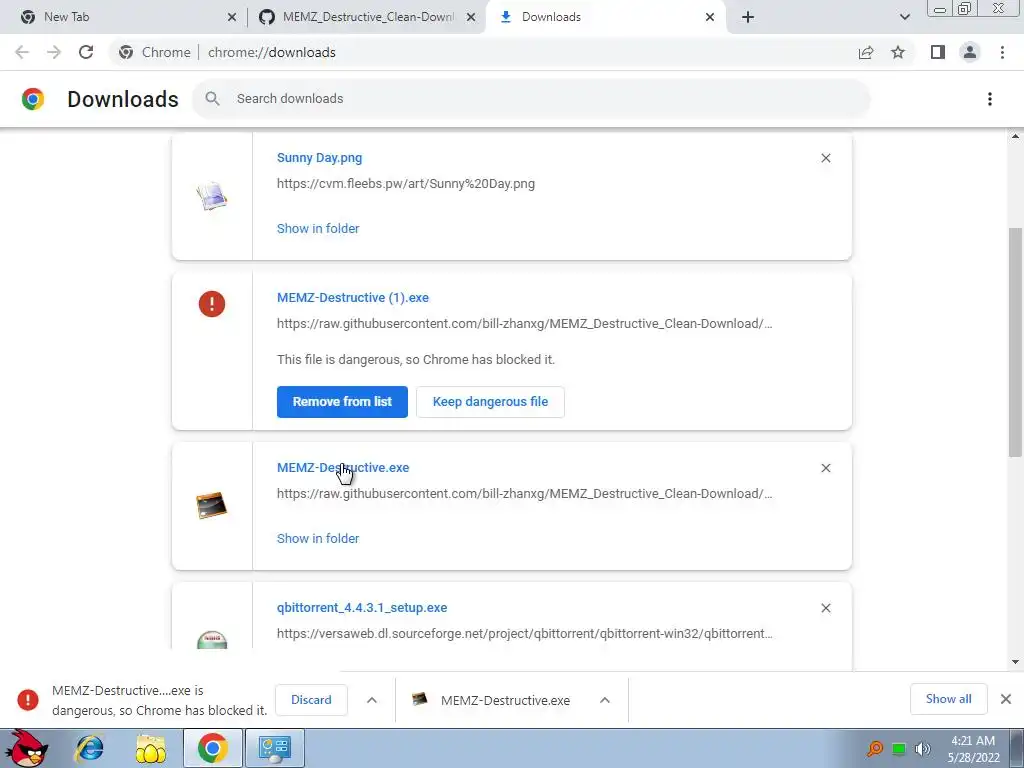
Task: Click Show all downloads button
Action: (x=948, y=699)
